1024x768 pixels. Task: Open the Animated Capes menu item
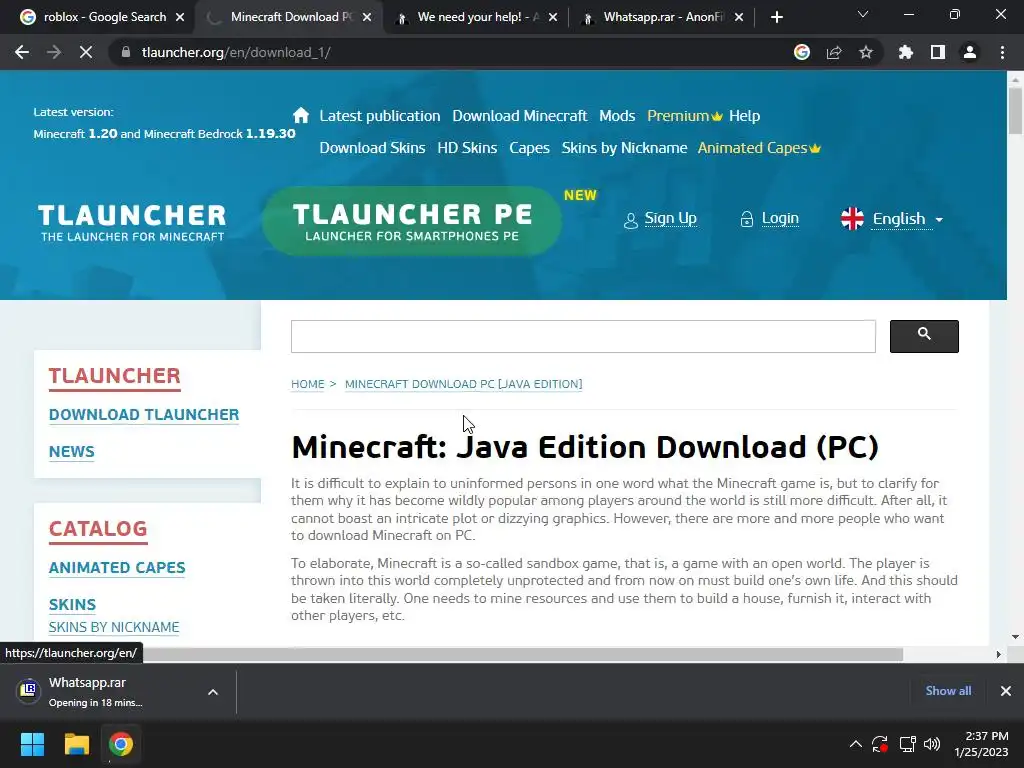(x=759, y=148)
